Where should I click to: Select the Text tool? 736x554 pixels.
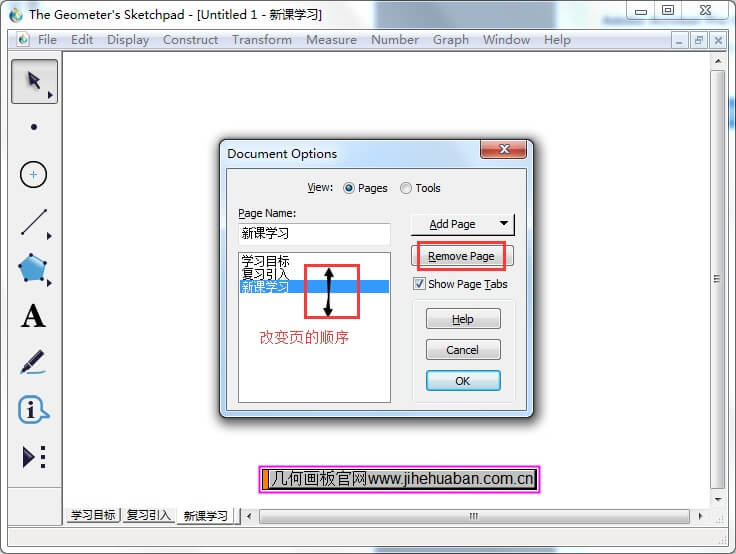click(33, 315)
